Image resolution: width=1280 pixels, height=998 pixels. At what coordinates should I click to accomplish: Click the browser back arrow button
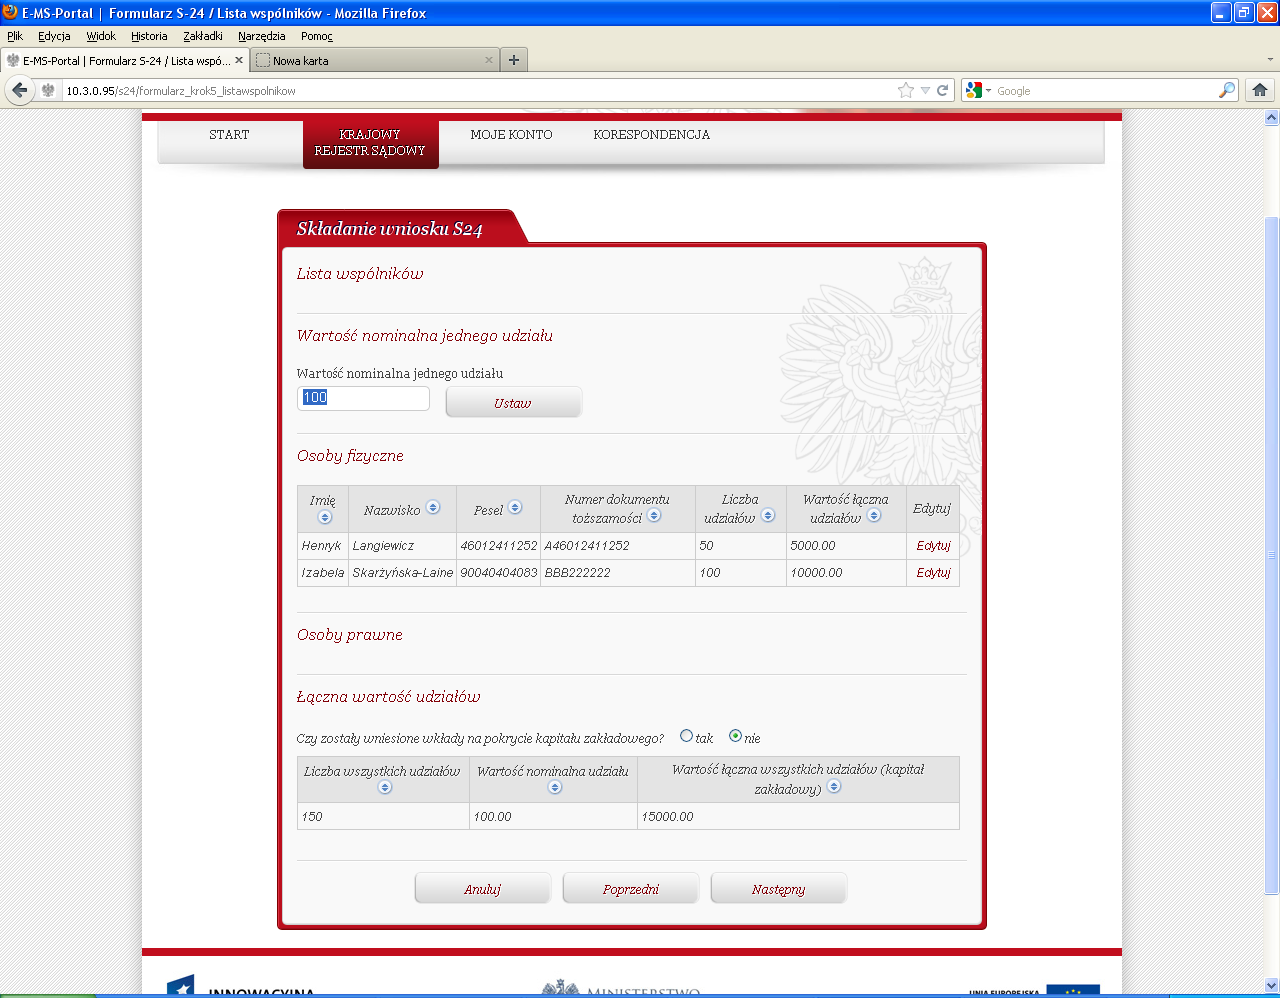(19, 90)
